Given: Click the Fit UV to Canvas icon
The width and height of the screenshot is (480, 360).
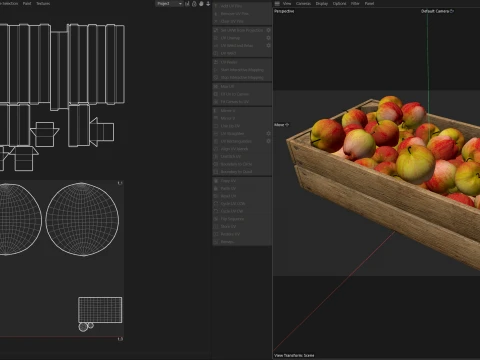Looking at the screenshot, I should click(x=216, y=94).
